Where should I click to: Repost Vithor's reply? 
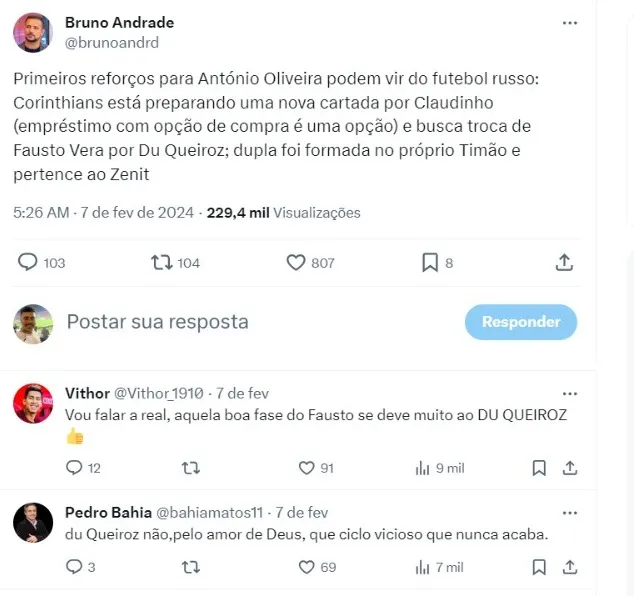click(190, 468)
